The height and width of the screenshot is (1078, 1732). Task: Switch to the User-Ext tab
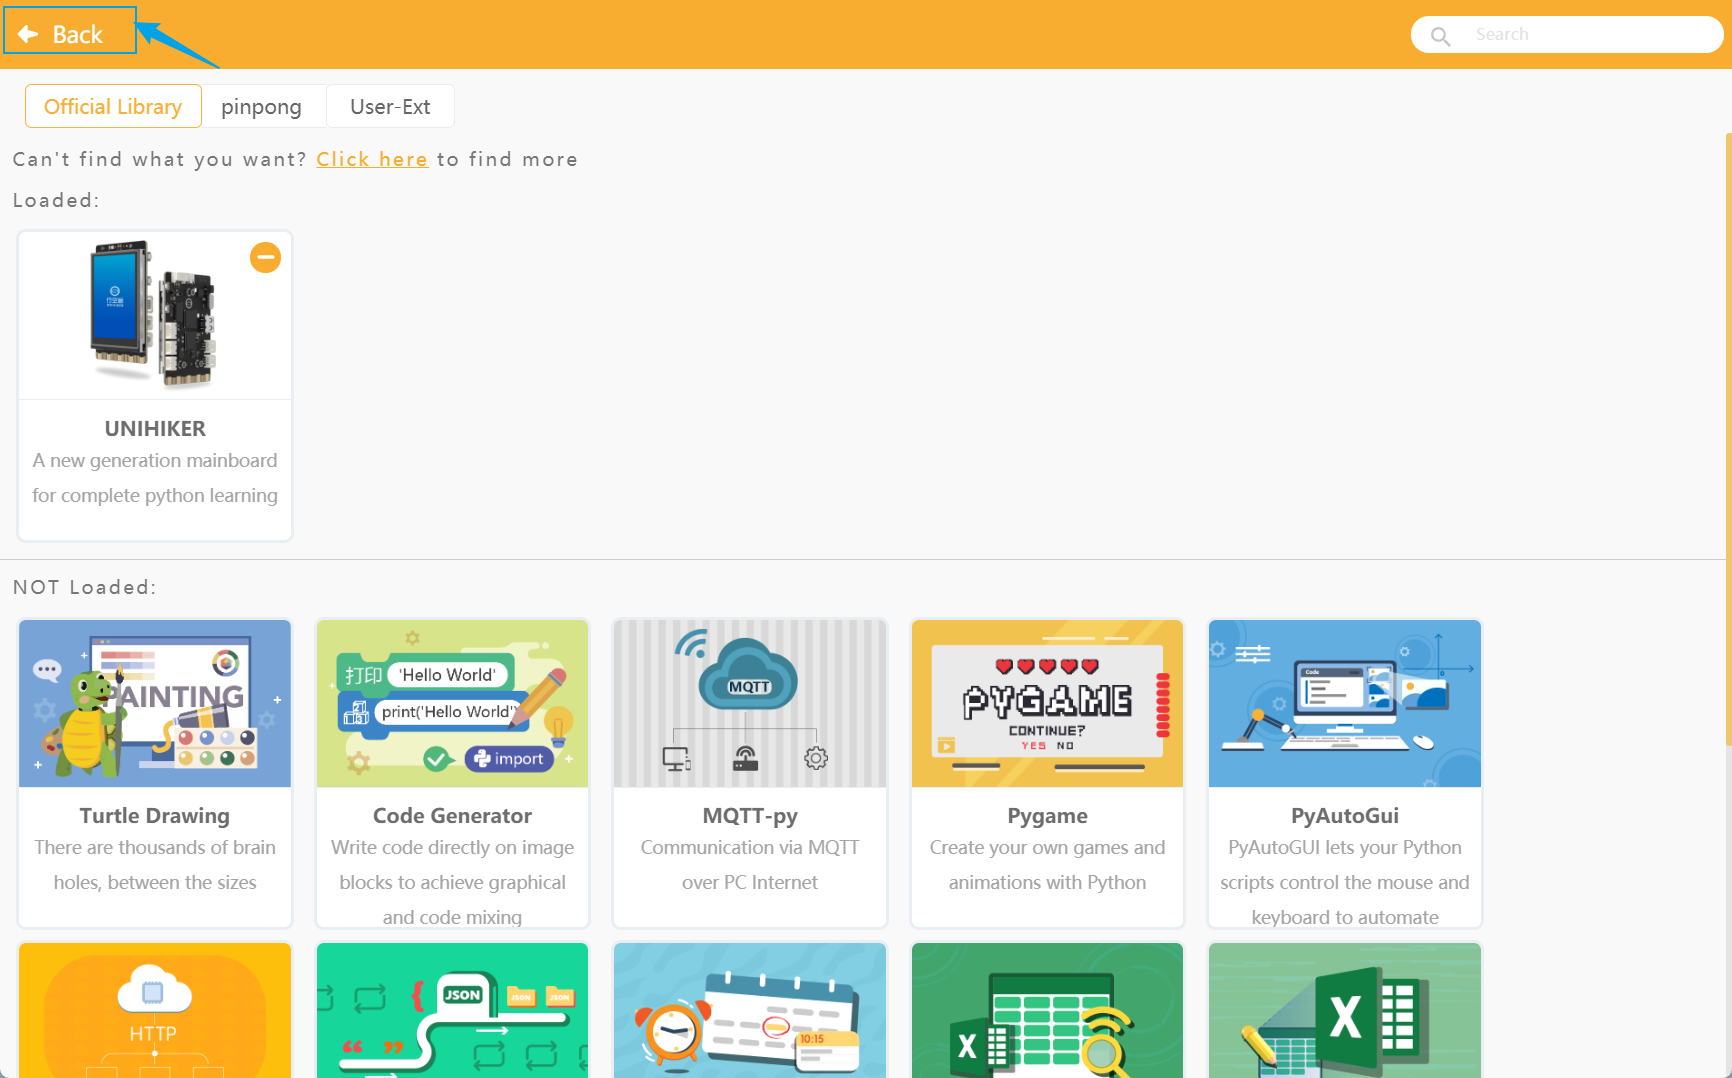pyautogui.click(x=390, y=106)
